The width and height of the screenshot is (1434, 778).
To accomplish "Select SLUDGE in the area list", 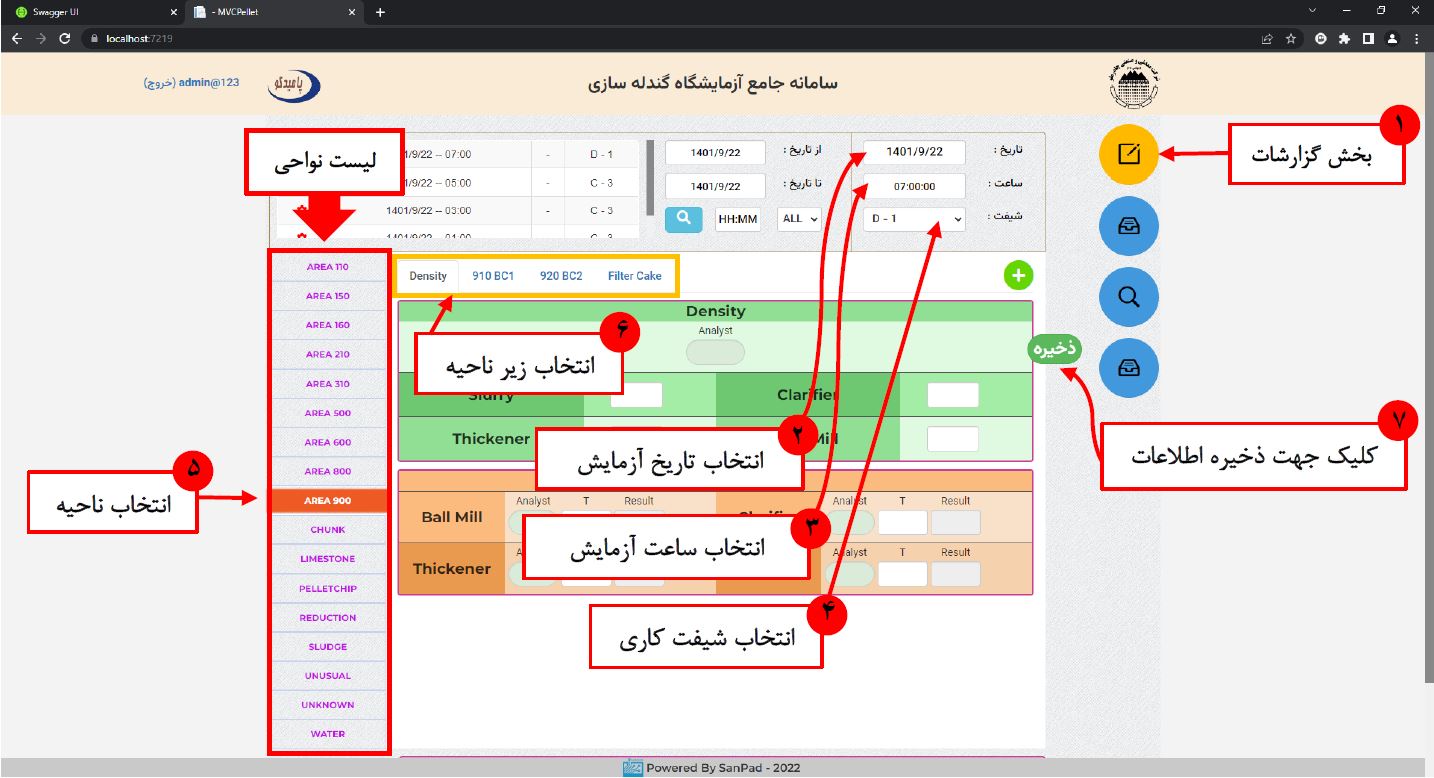I will pos(327,647).
